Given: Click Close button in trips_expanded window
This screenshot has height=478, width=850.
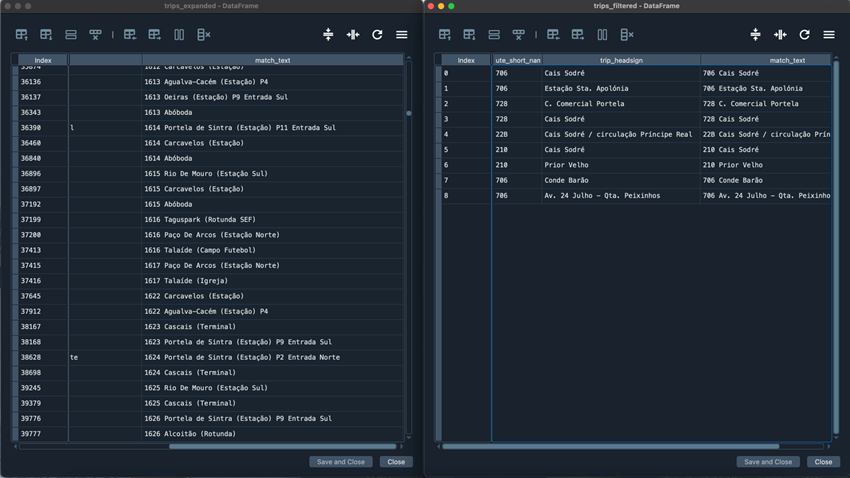Looking at the screenshot, I should click(x=396, y=462).
